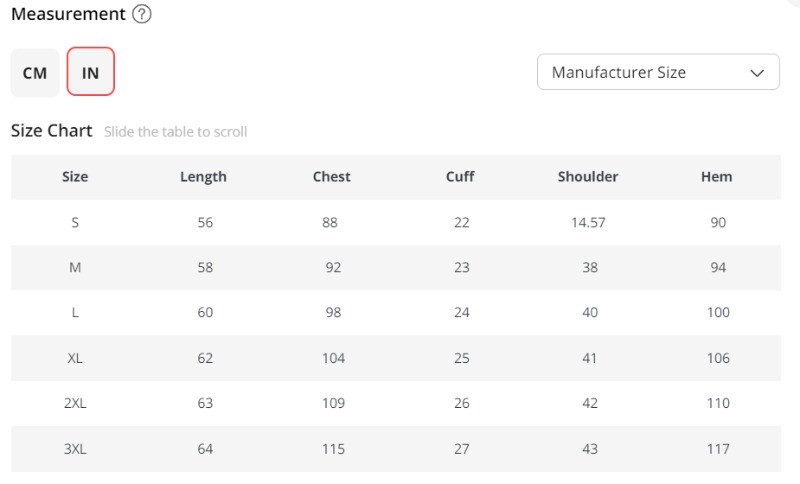Select the 2XL size row
This screenshot has width=800, height=484.
75,404
